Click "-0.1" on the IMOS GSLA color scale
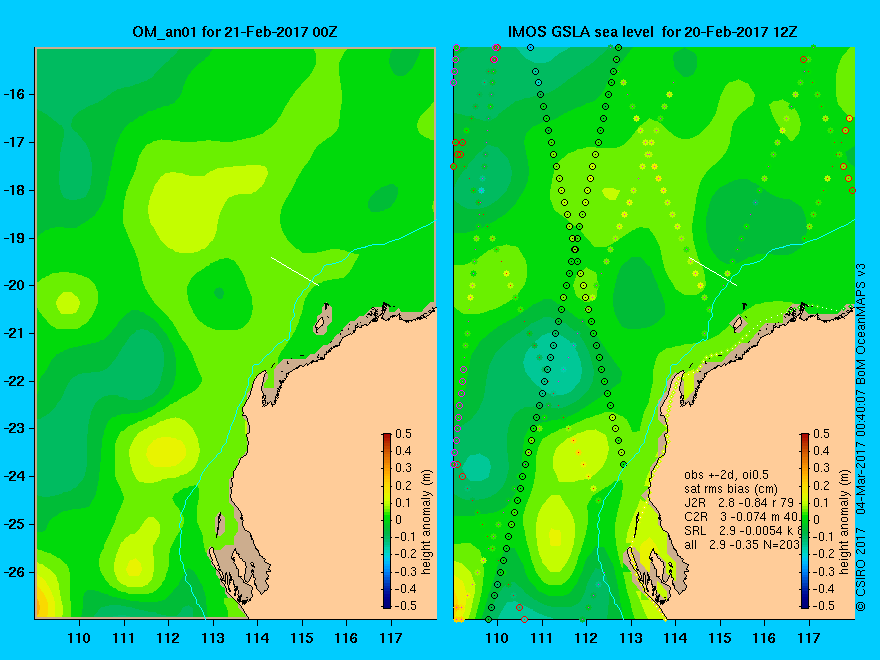Screen dimensions: 880x660 tap(824, 537)
